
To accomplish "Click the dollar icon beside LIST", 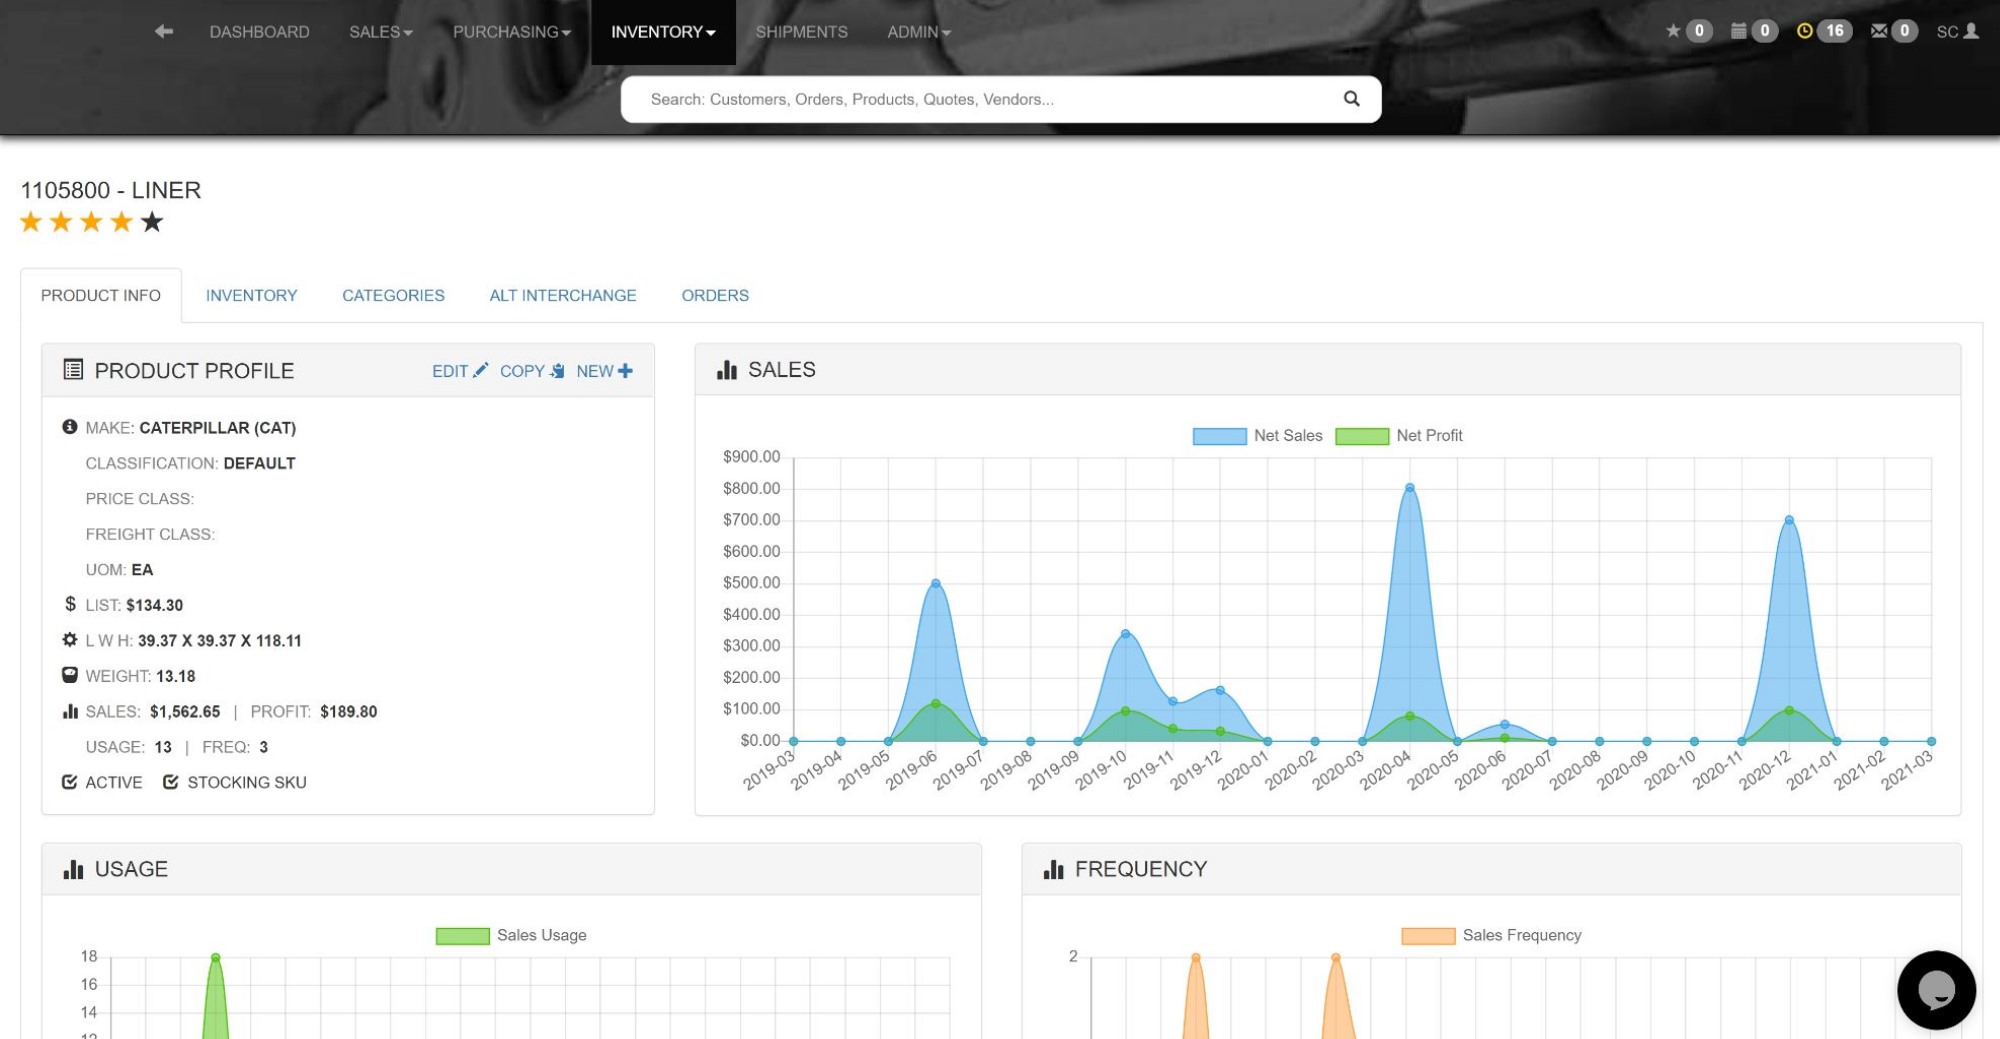I will point(70,604).
